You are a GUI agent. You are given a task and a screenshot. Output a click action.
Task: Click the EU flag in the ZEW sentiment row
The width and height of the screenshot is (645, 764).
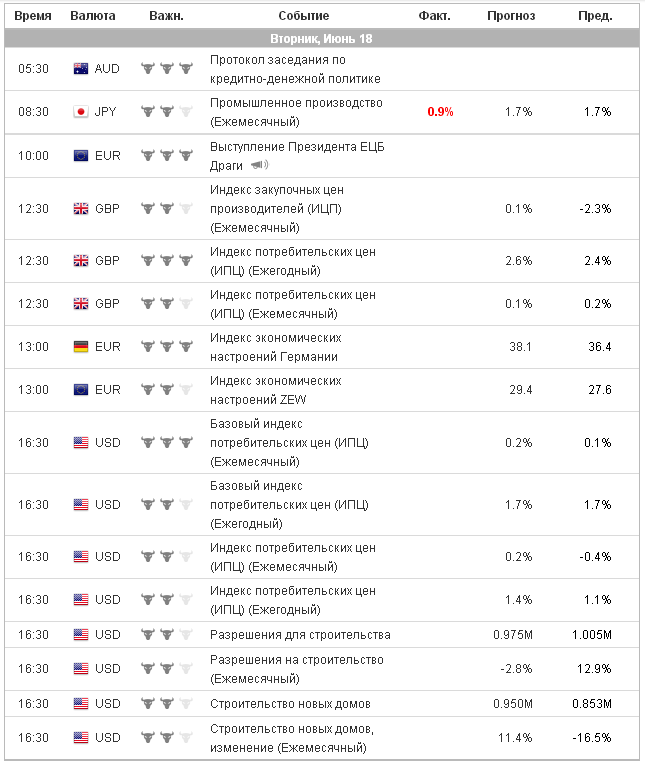pyautogui.click(x=82, y=389)
